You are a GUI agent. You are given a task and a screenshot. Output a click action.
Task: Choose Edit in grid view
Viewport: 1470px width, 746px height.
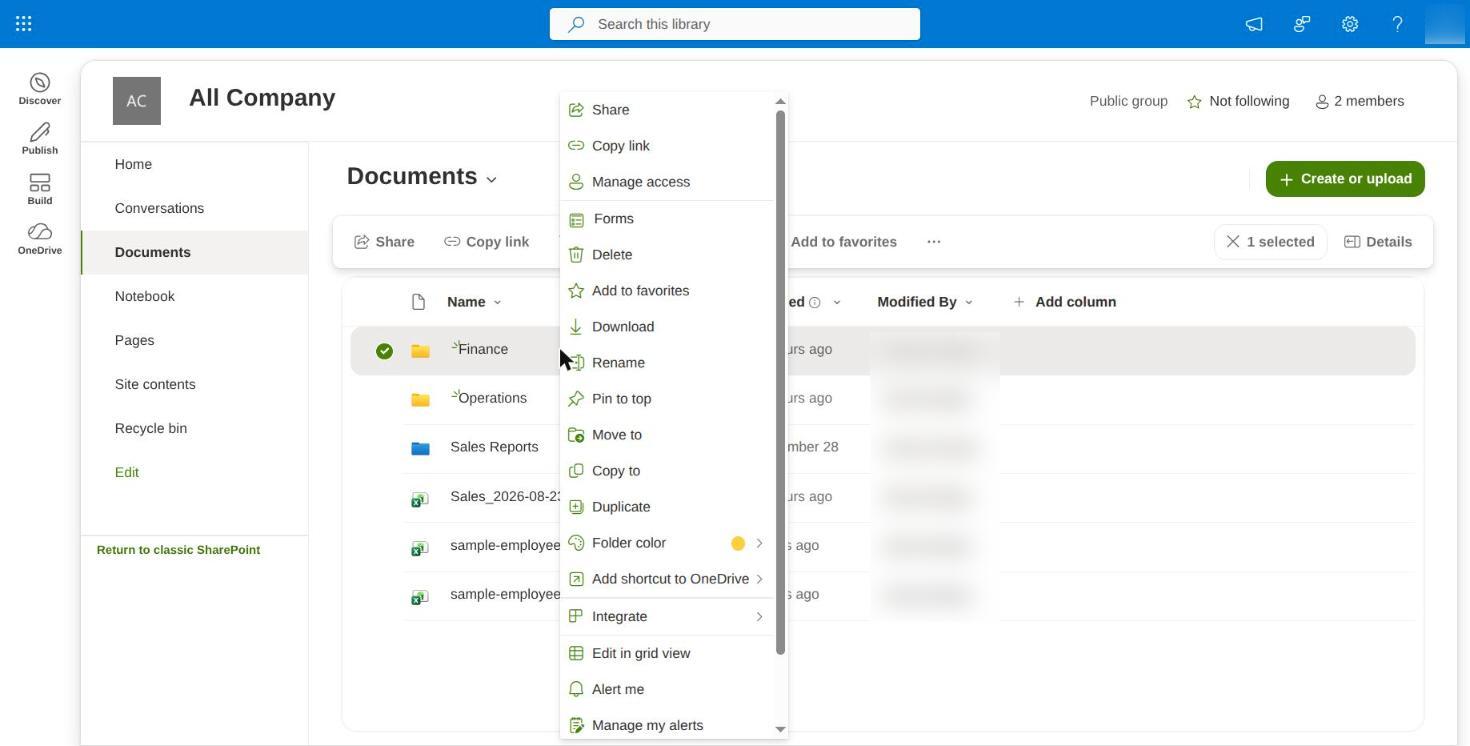click(x=669, y=653)
